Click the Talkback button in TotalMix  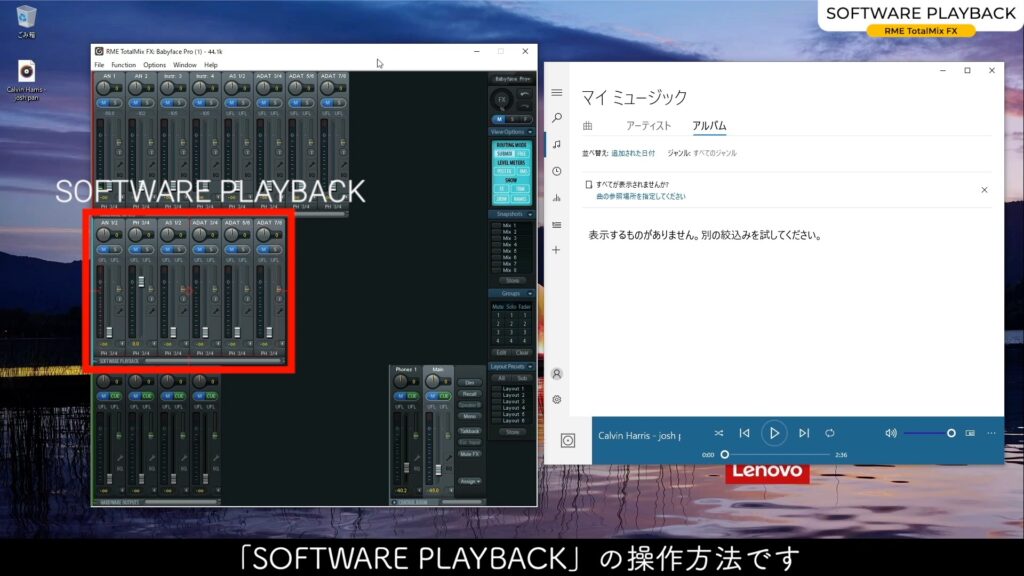(x=470, y=431)
